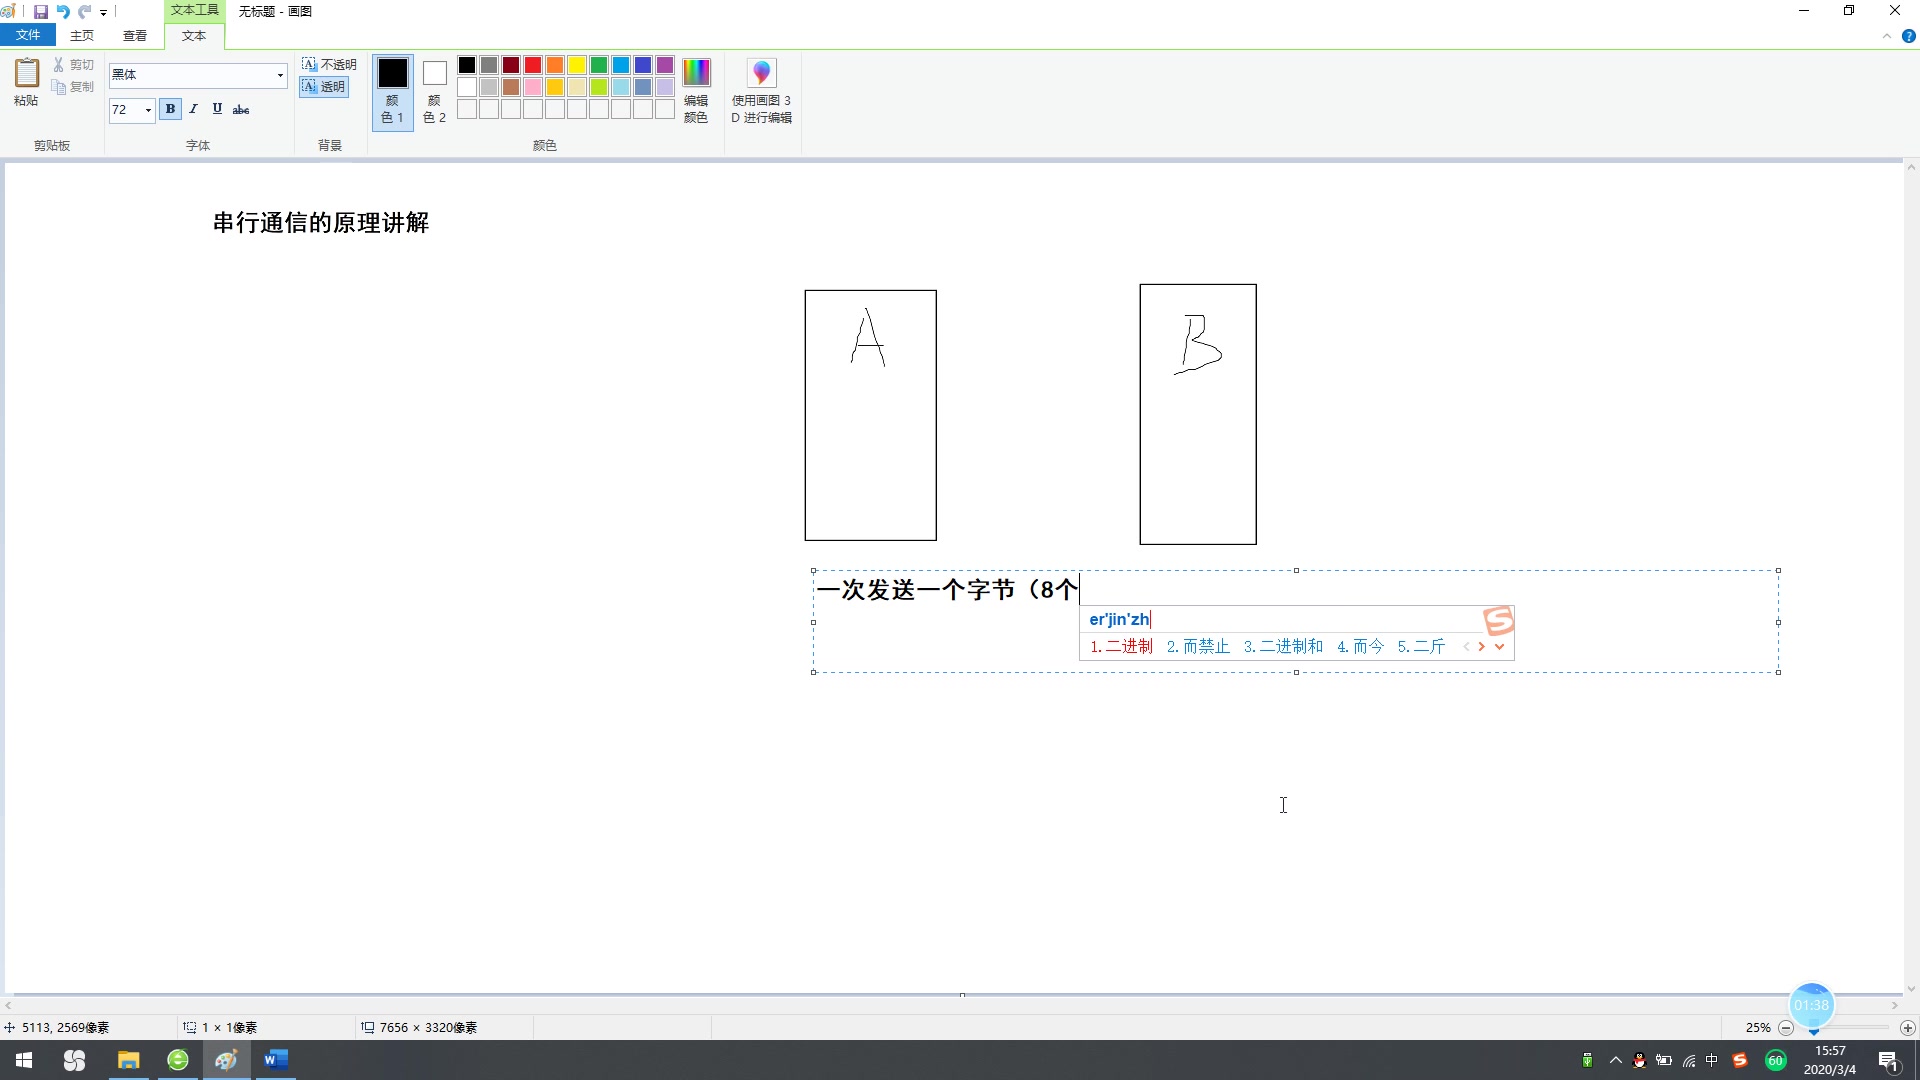Image resolution: width=1920 pixels, height=1080 pixels.
Task: Open the Edit Colors dialog
Action: coord(696,92)
